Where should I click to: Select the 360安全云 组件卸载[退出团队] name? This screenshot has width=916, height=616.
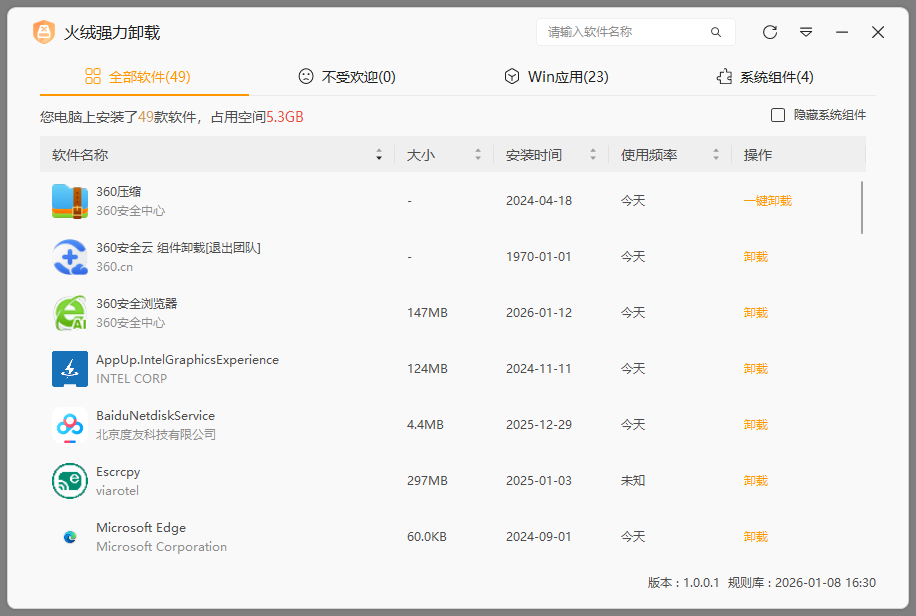pyautogui.click(x=178, y=248)
